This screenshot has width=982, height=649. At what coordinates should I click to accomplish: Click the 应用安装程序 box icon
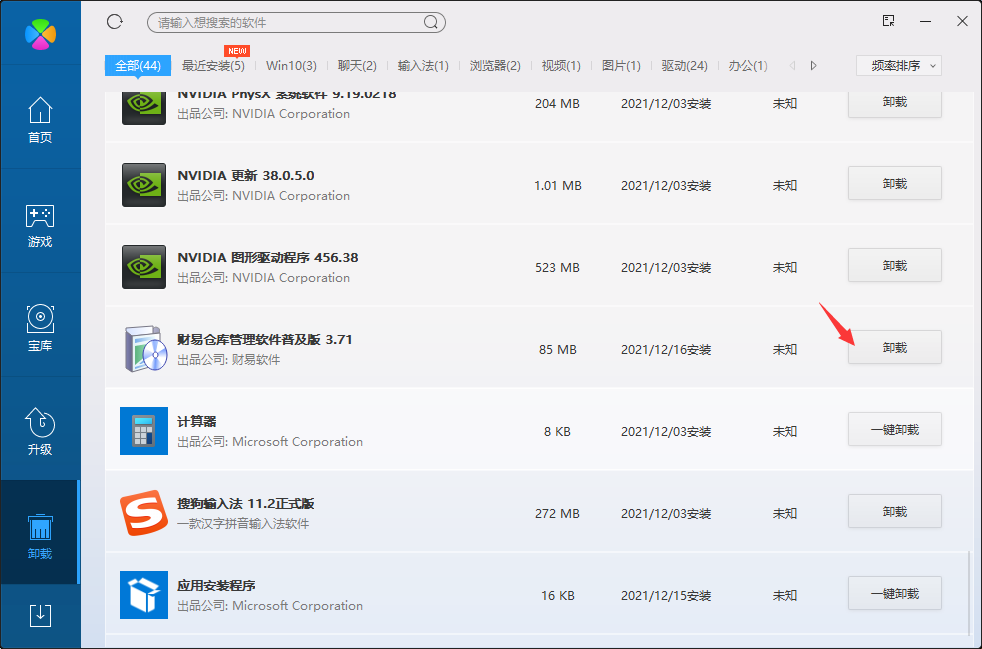(x=144, y=595)
